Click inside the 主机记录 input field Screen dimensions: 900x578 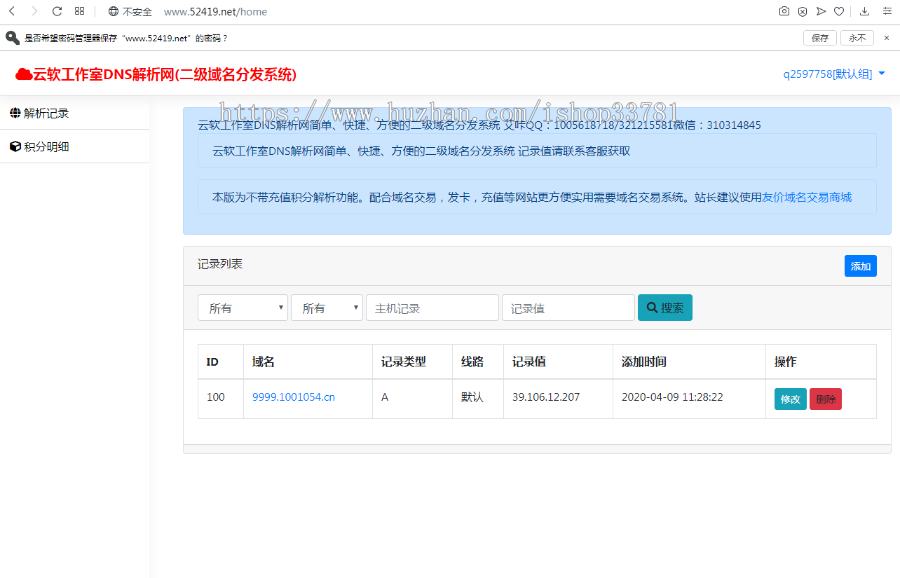[x=432, y=307]
